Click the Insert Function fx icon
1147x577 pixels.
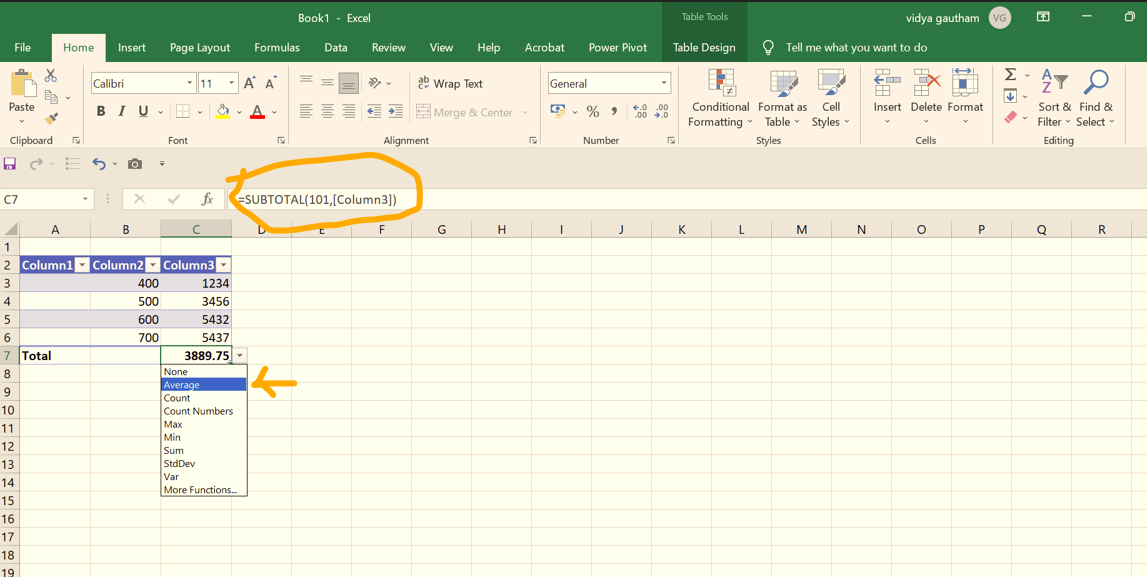point(207,199)
